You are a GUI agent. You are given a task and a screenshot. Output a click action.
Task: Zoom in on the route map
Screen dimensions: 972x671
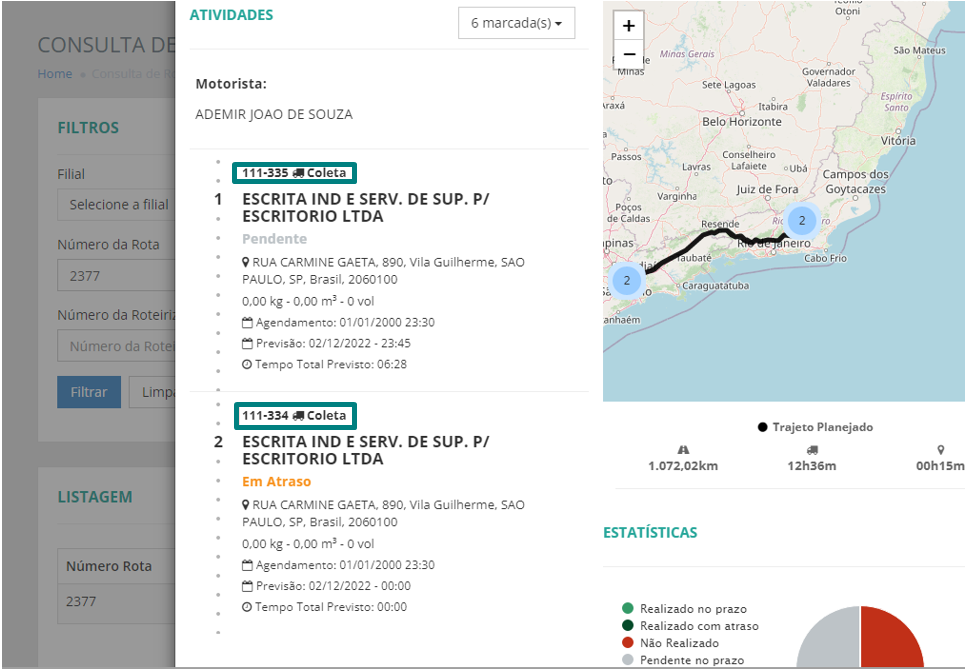tap(628, 26)
